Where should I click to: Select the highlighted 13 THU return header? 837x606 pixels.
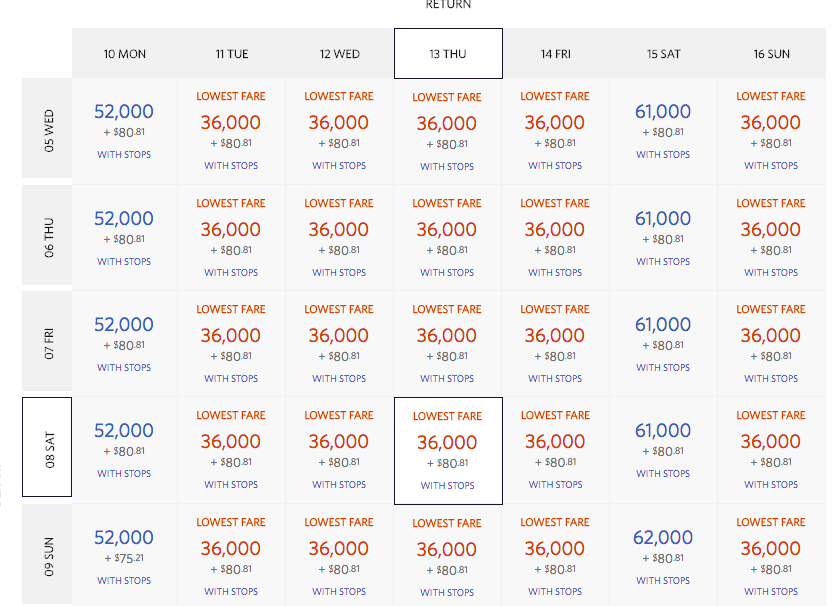click(x=448, y=54)
